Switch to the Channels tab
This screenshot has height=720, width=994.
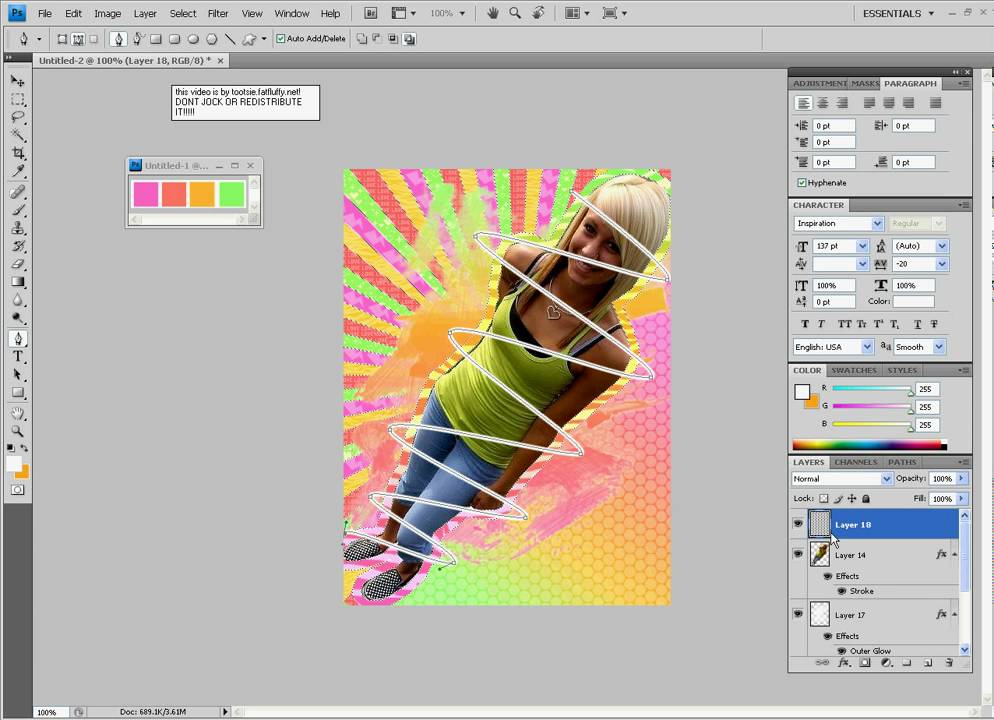[855, 462]
